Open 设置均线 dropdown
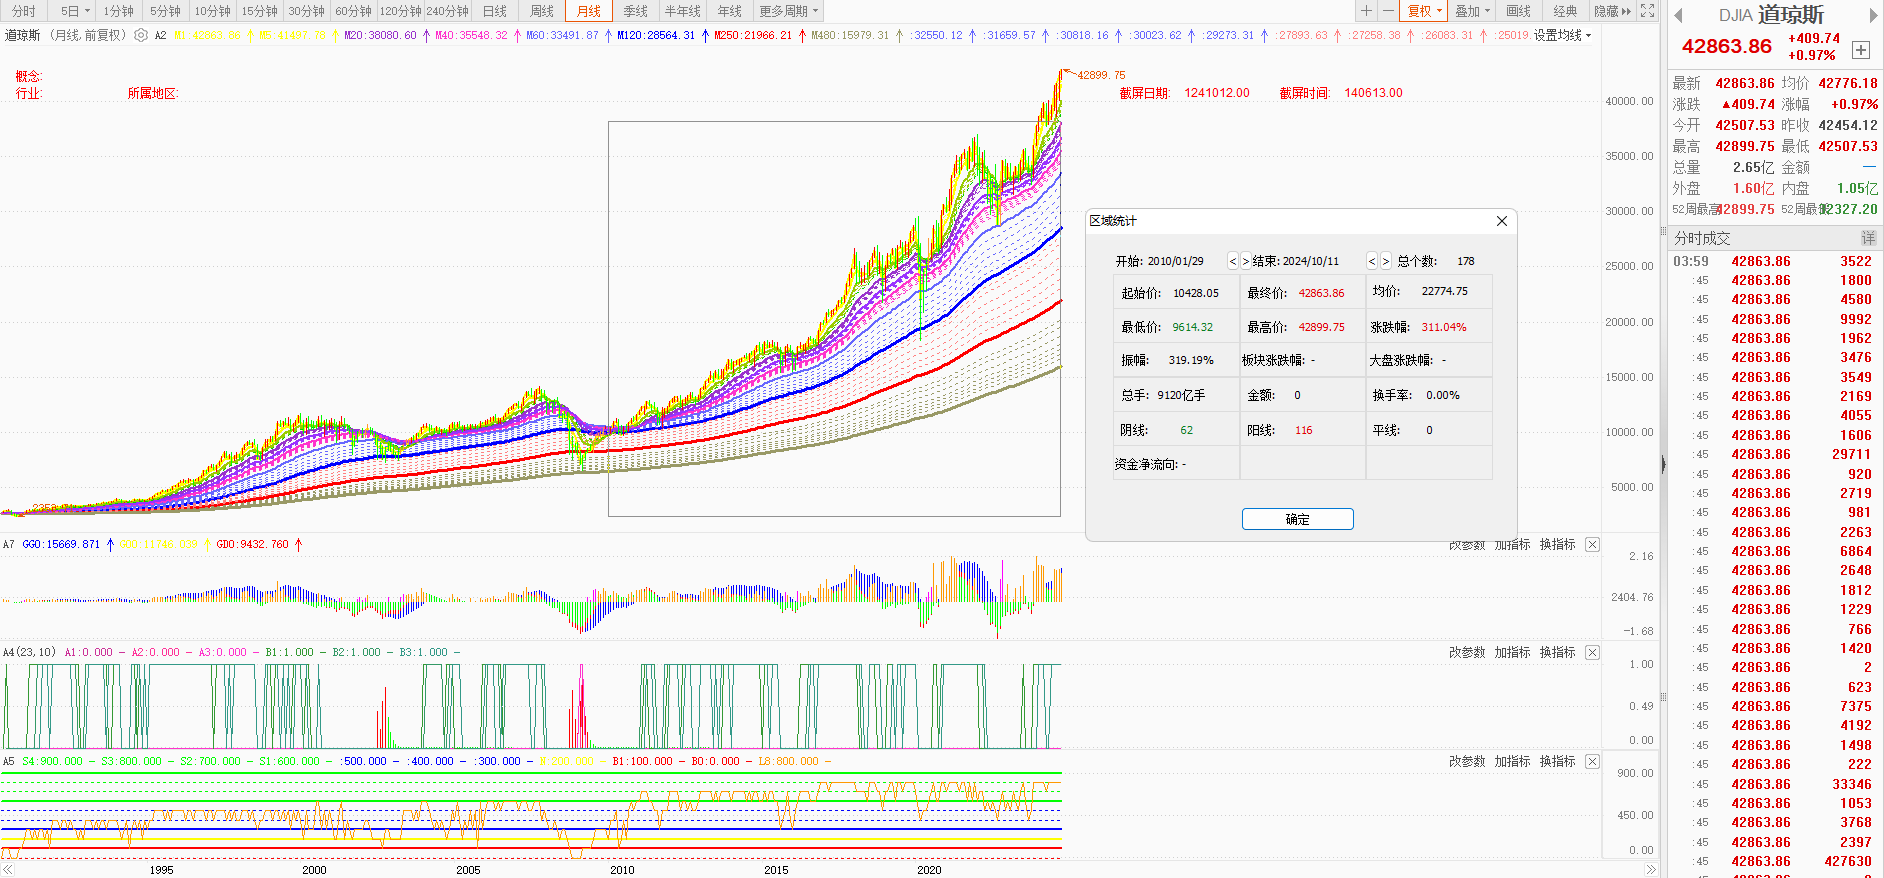The height and width of the screenshot is (878, 1884). [x=1562, y=35]
